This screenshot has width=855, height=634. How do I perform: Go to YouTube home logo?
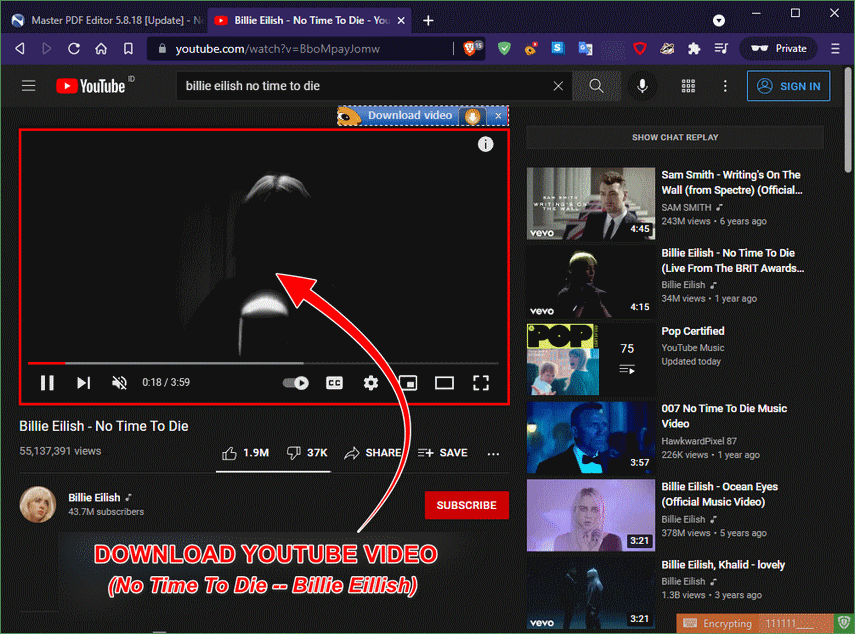[91, 86]
